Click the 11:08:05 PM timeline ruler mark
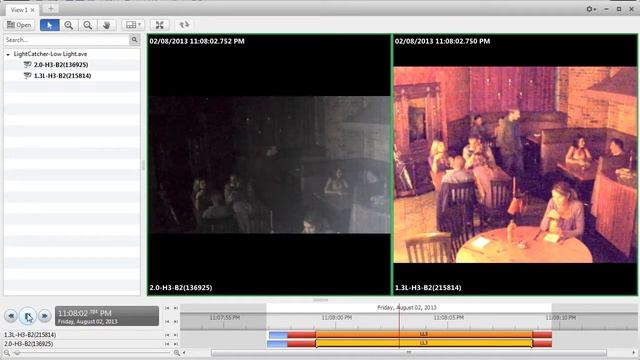 [x=449, y=318]
